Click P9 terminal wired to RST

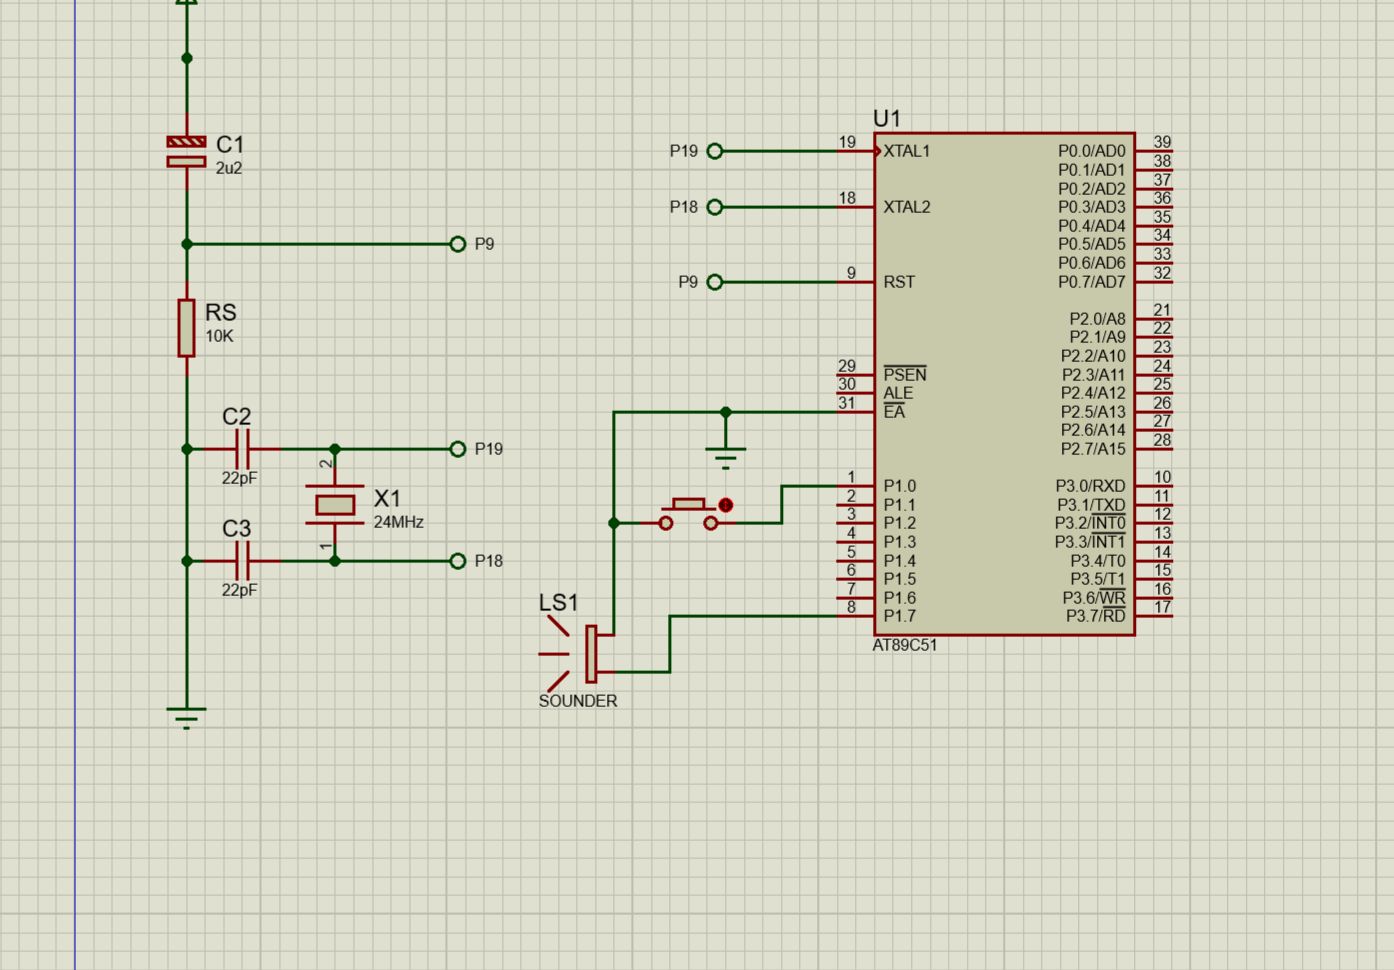[x=714, y=282]
